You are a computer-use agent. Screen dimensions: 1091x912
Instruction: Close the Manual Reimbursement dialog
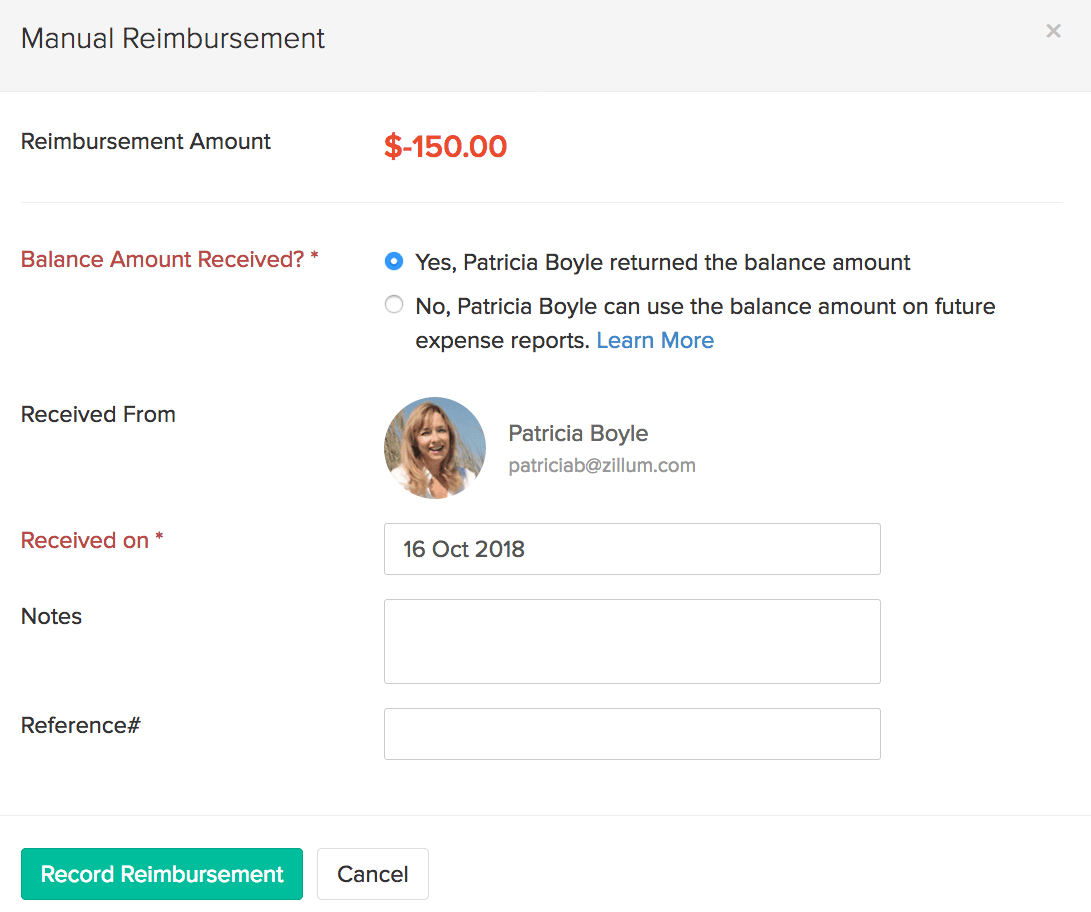pyautogui.click(x=1053, y=31)
